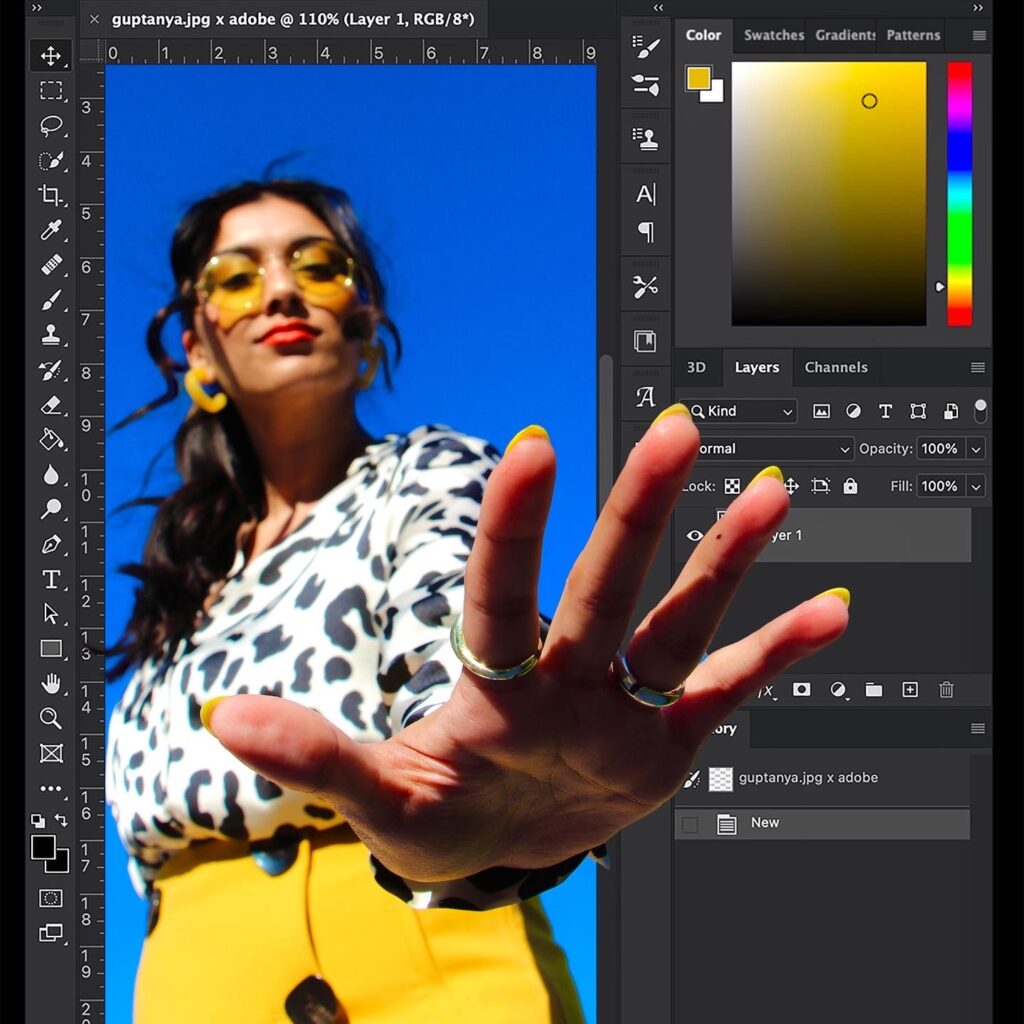Expand the Fill value dropdown
1024x1024 pixels.
coord(976,487)
